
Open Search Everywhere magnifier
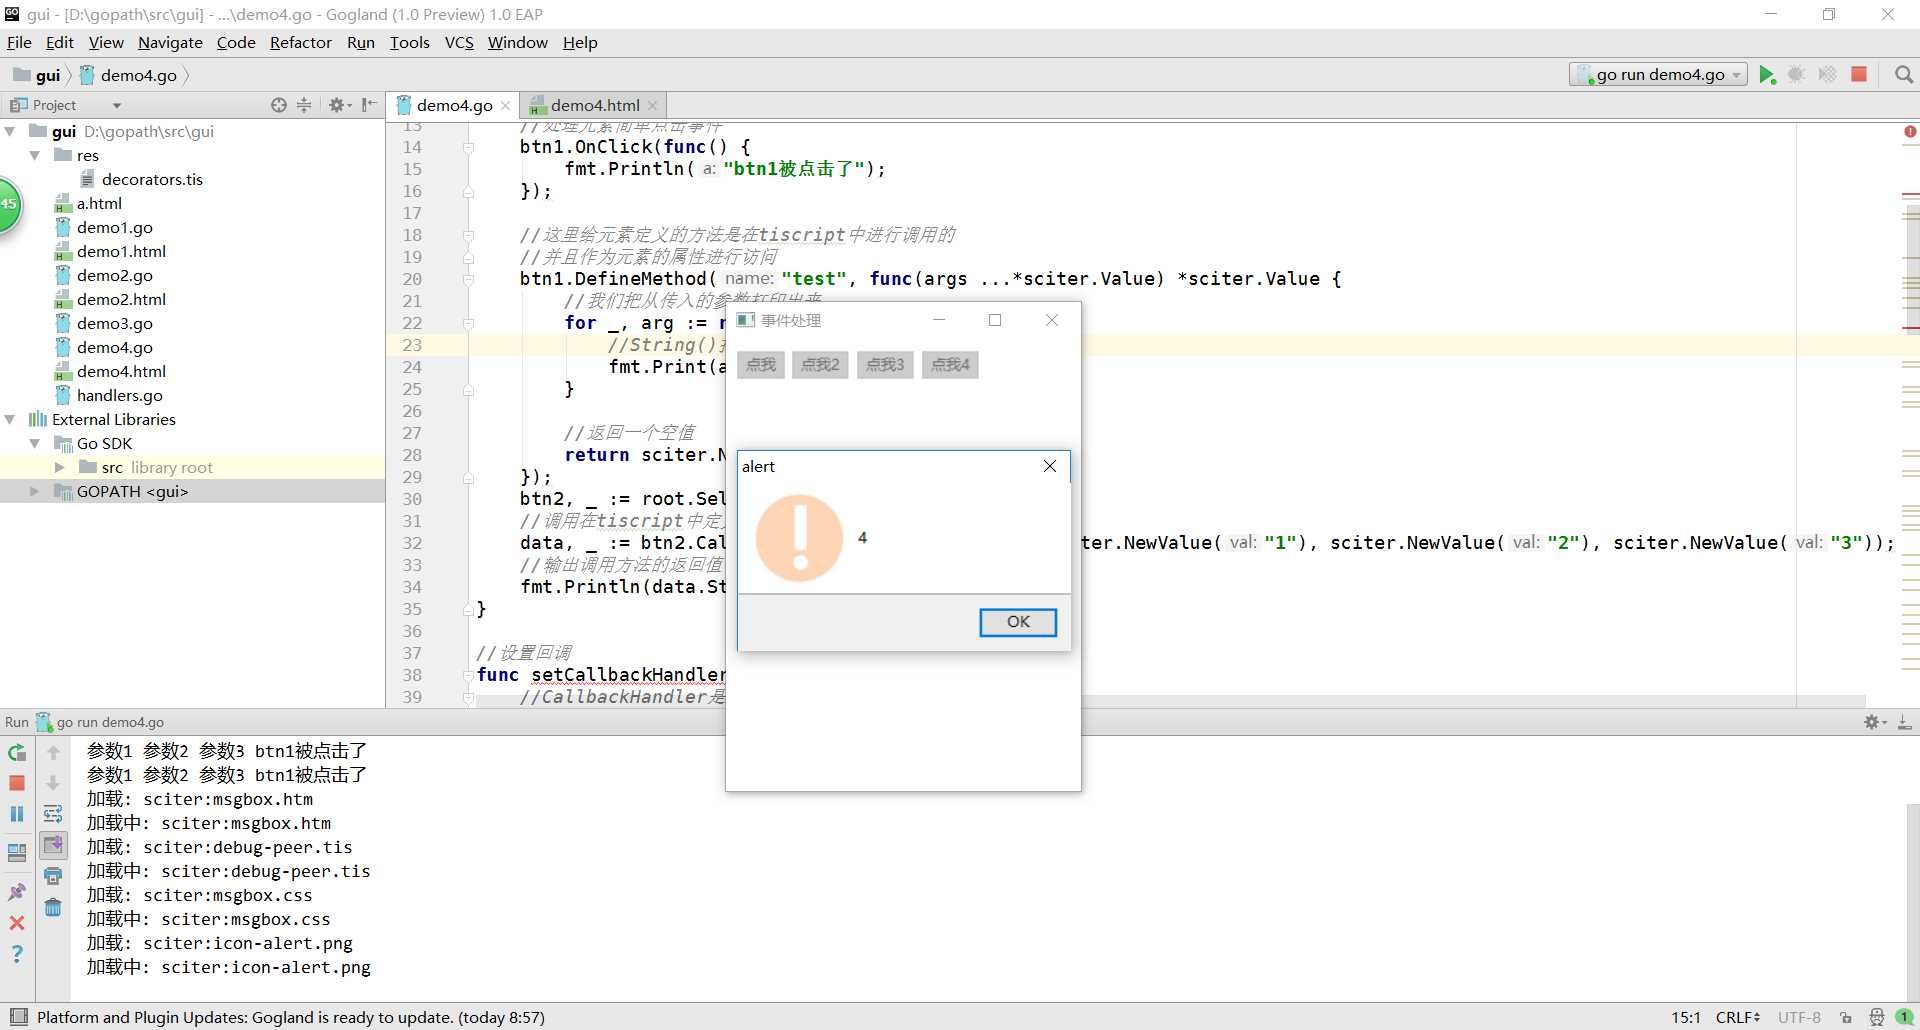1904,75
